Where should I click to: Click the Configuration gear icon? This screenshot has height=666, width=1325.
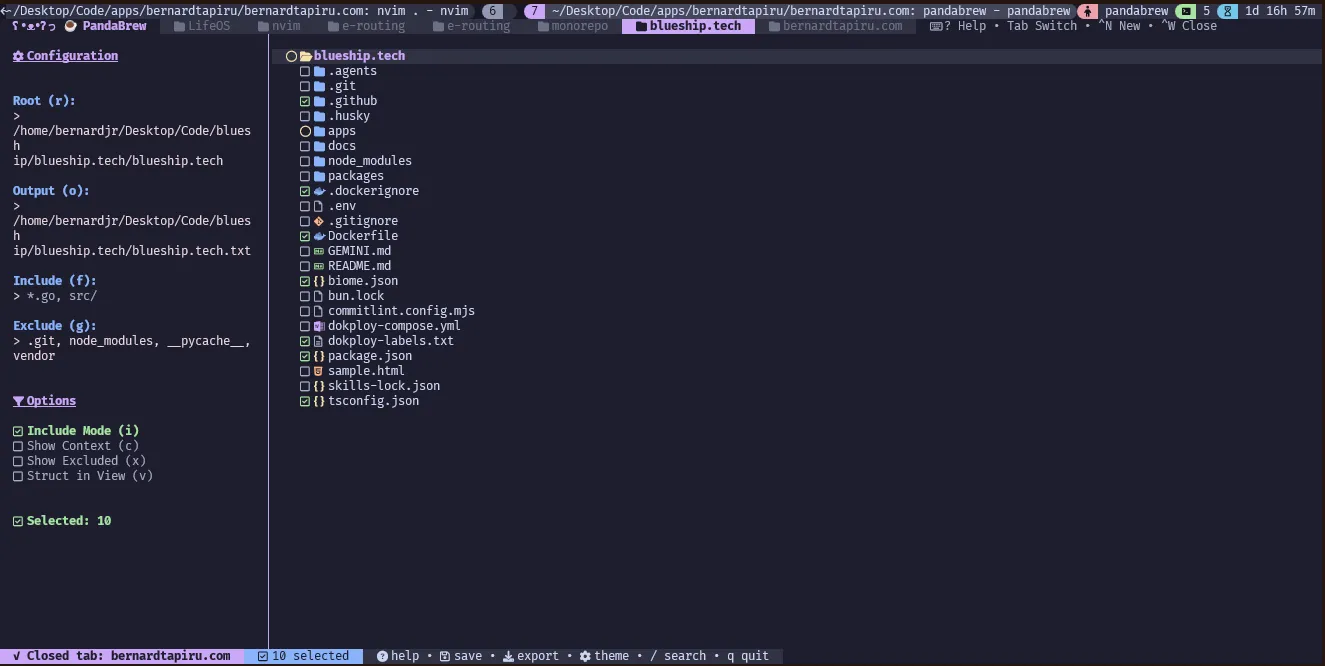17,55
